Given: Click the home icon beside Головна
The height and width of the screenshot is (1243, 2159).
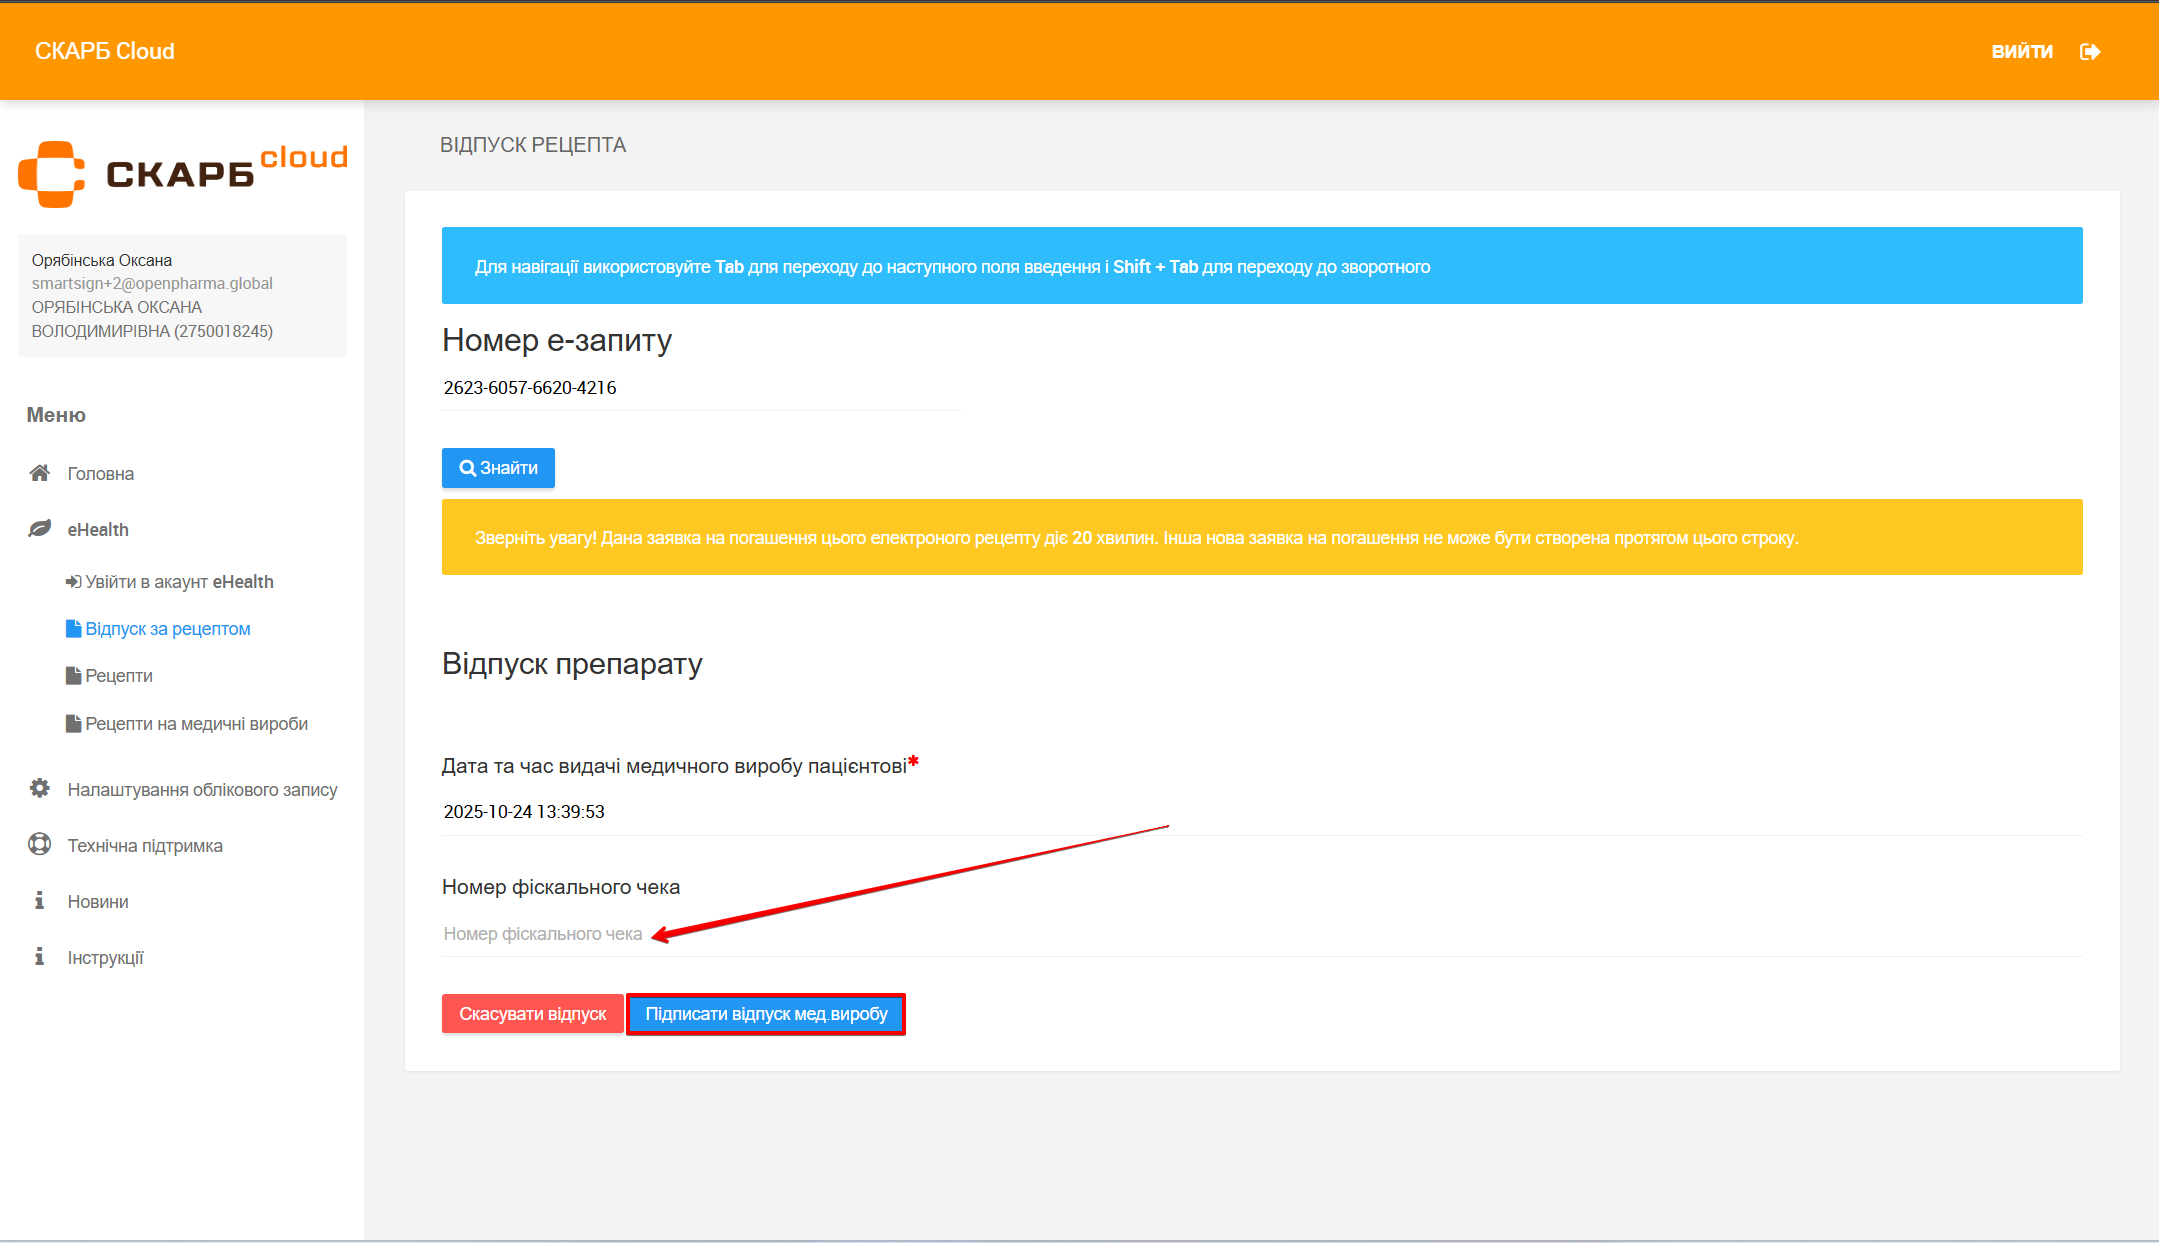Looking at the screenshot, I should 40,473.
